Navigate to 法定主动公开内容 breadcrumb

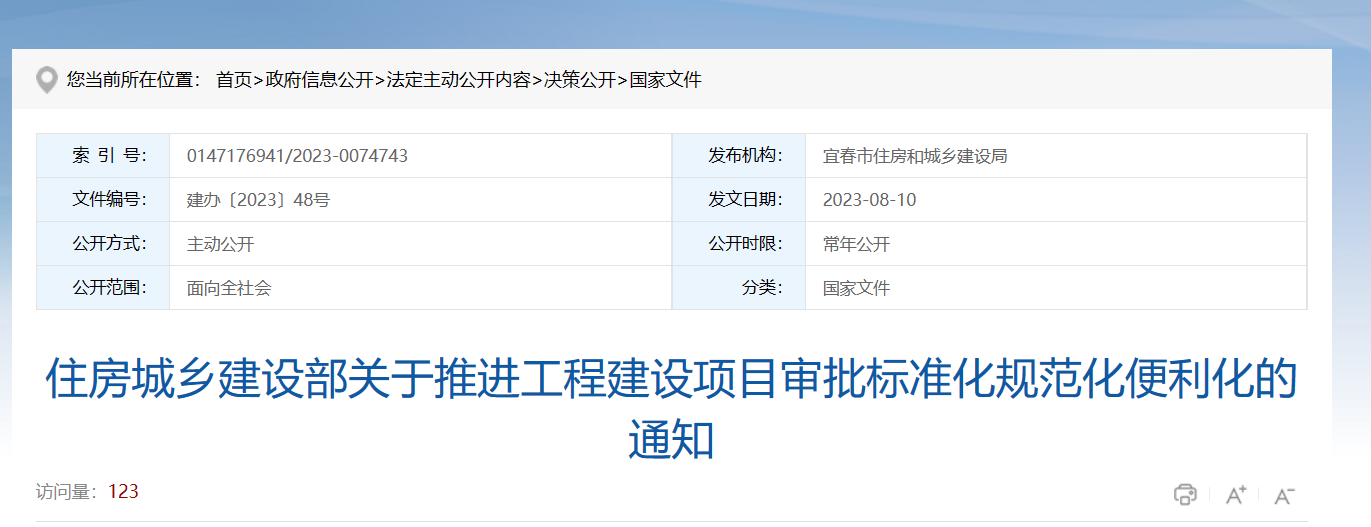click(x=459, y=80)
